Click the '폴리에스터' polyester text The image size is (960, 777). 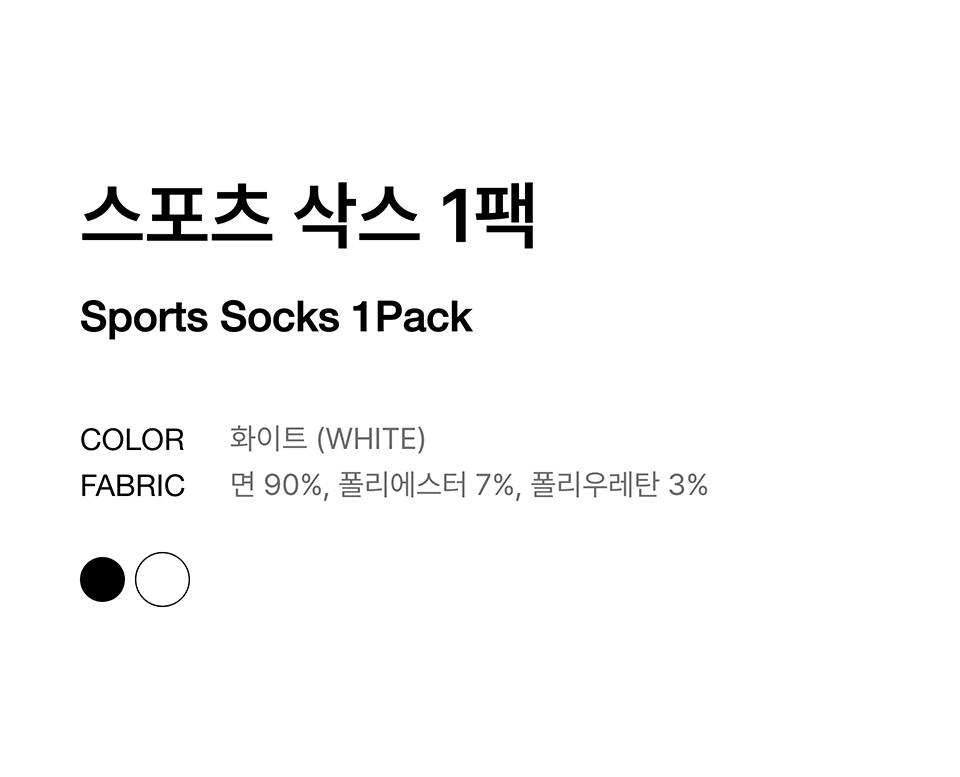[x=403, y=485]
